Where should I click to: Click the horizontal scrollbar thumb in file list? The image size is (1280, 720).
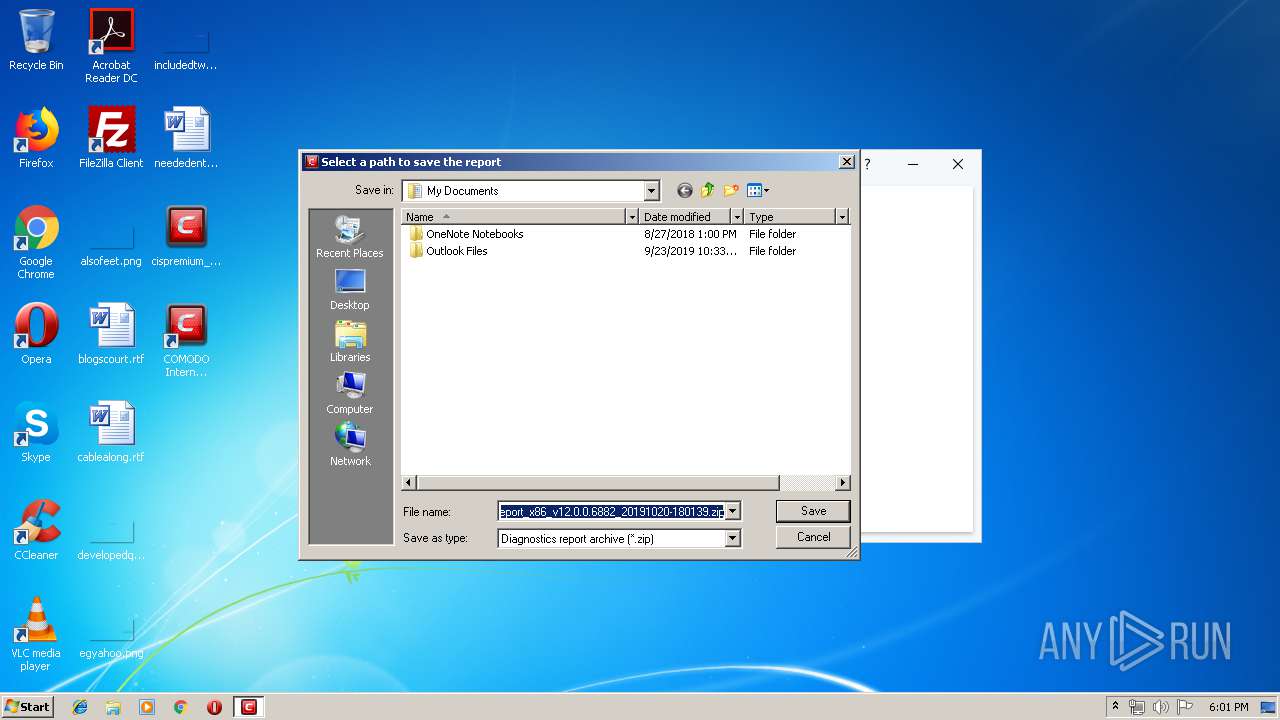click(x=598, y=483)
